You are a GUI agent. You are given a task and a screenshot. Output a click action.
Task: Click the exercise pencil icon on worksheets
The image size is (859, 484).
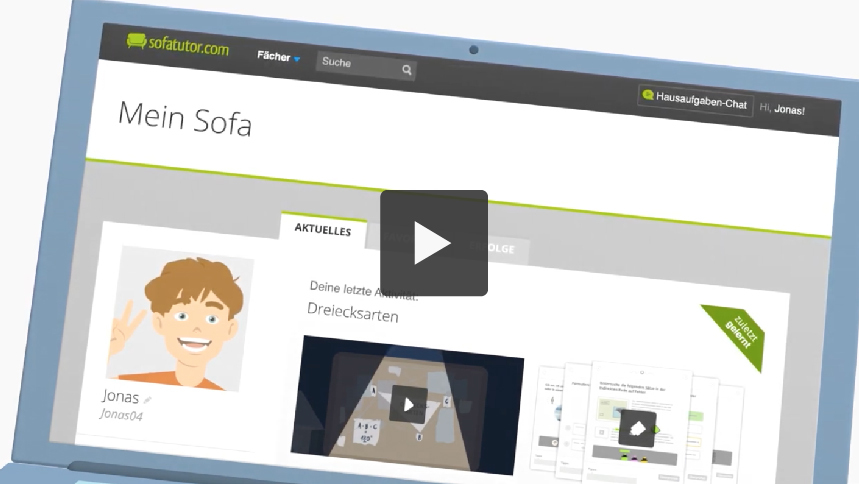(637, 430)
